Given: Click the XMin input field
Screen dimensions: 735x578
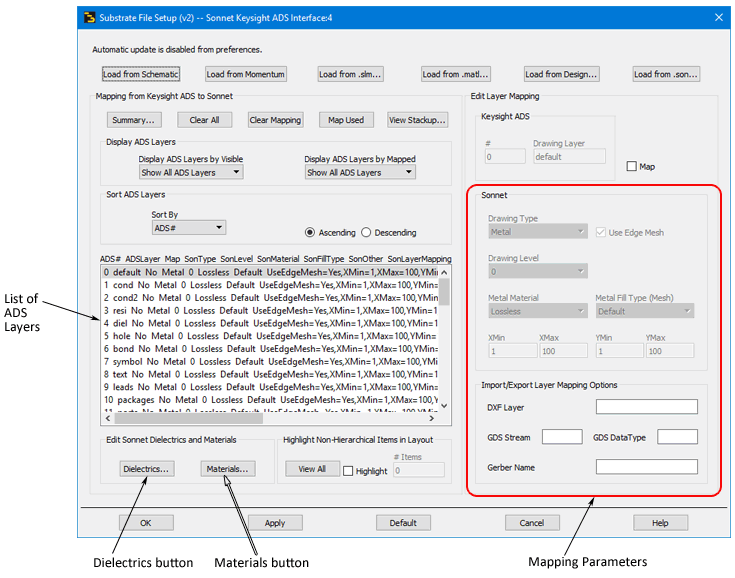Looking at the screenshot, I should coord(512,351).
